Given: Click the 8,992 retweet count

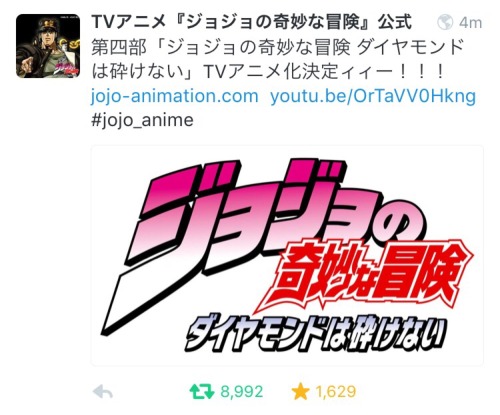Looking at the screenshot, I should (242, 392).
